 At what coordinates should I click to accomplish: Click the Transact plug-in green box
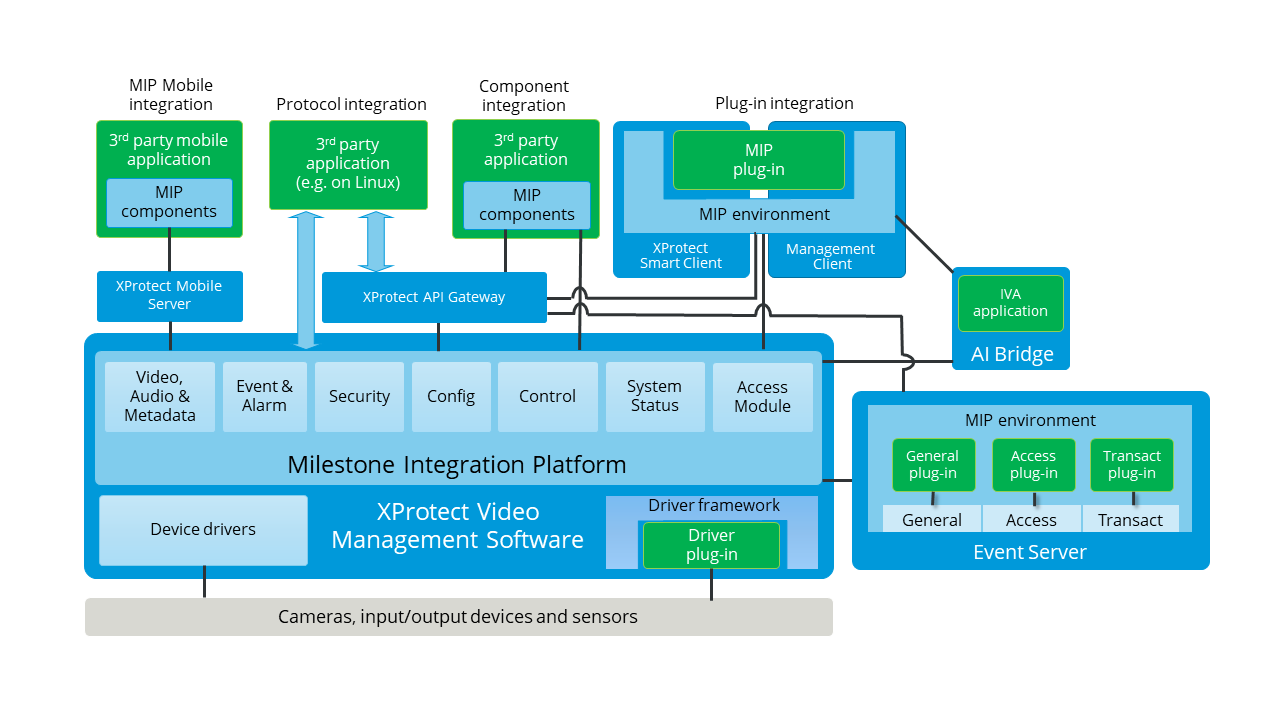coord(1131,465)
